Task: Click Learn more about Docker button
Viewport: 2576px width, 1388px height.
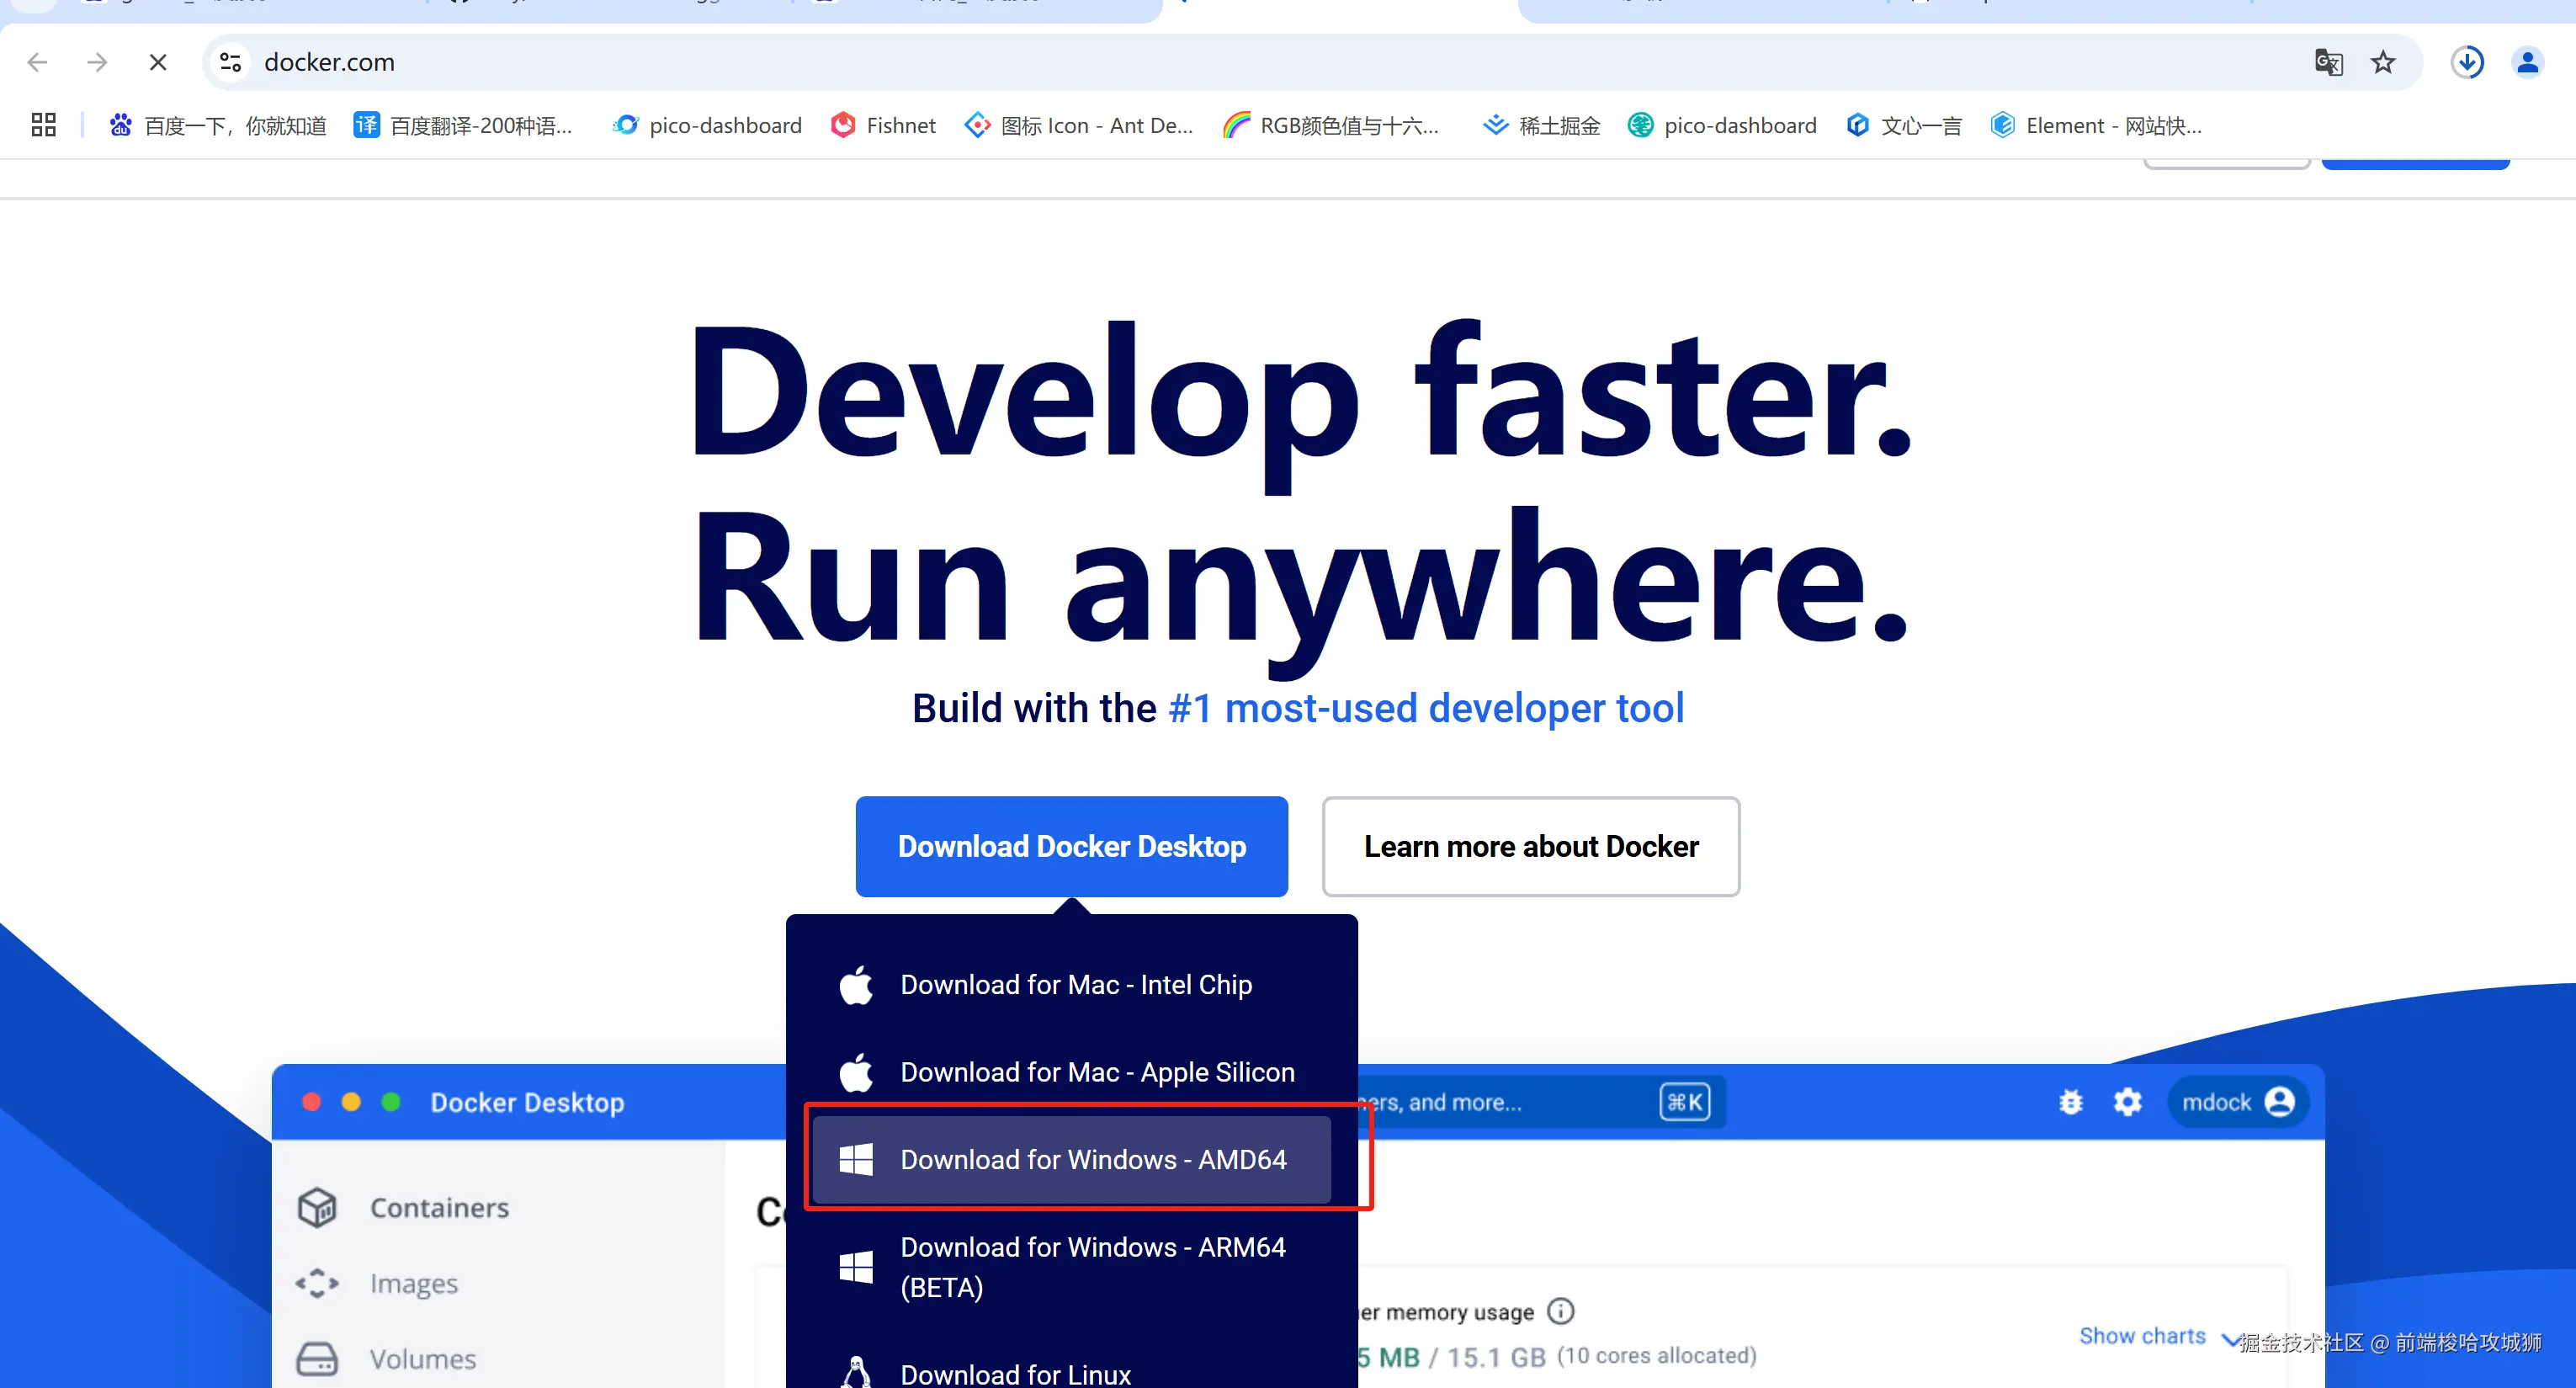Action: [x=1530, y=846]
